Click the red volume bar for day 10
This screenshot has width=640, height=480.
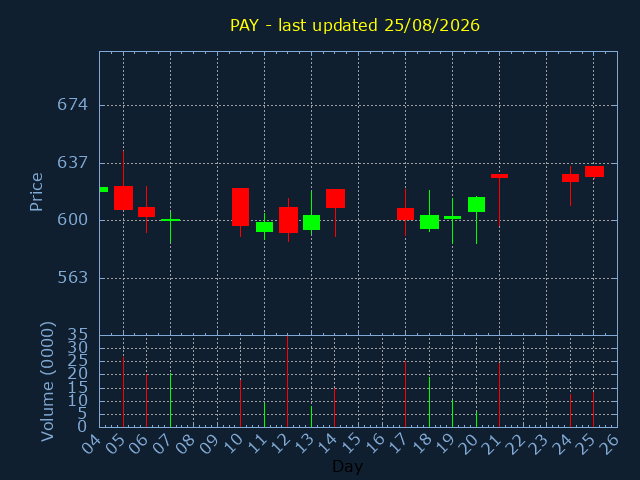tap(240, 403)
